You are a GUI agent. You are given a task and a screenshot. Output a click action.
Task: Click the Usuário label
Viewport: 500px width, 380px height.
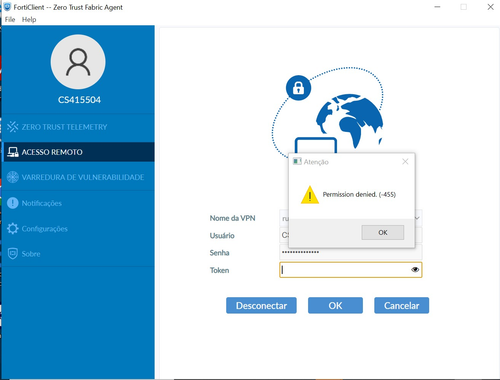click(x=222, y=235)
